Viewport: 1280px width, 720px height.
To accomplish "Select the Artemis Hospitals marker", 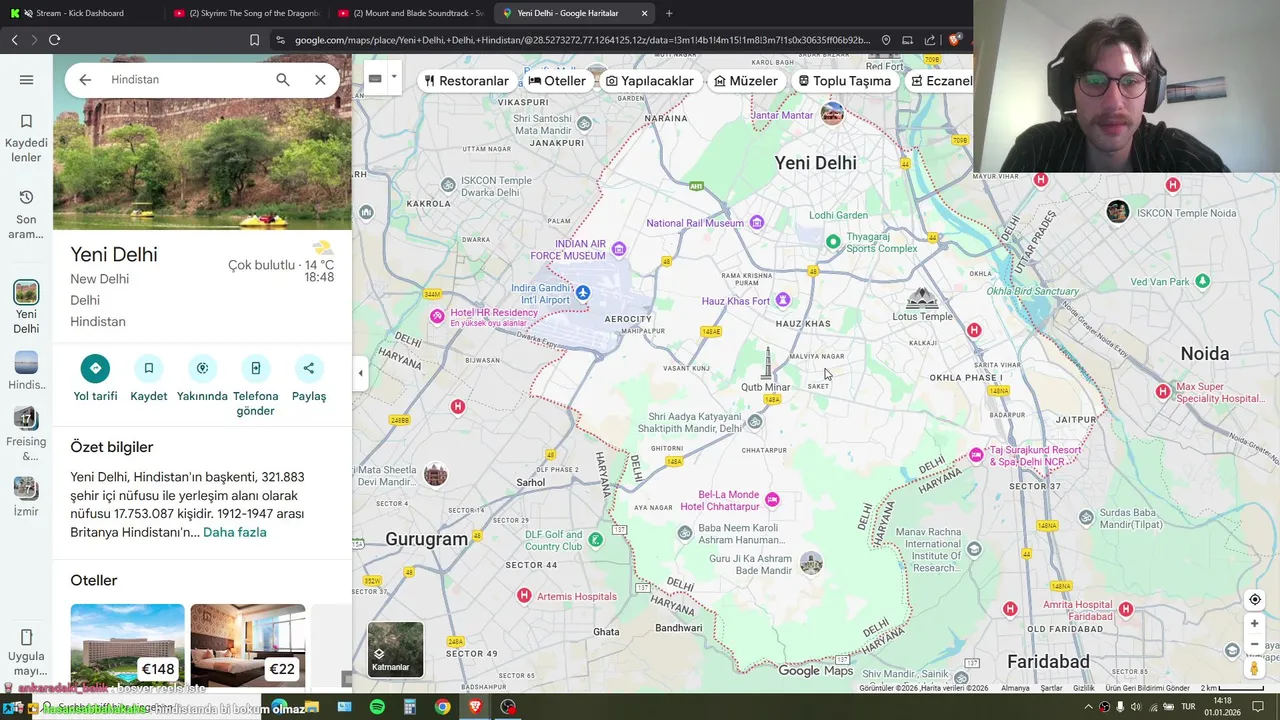I will (x=524, y=596).
